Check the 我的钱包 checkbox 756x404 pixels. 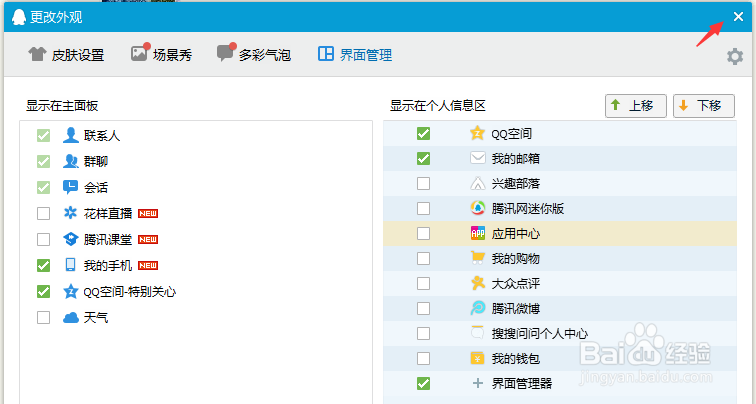[x=423, y=359]
